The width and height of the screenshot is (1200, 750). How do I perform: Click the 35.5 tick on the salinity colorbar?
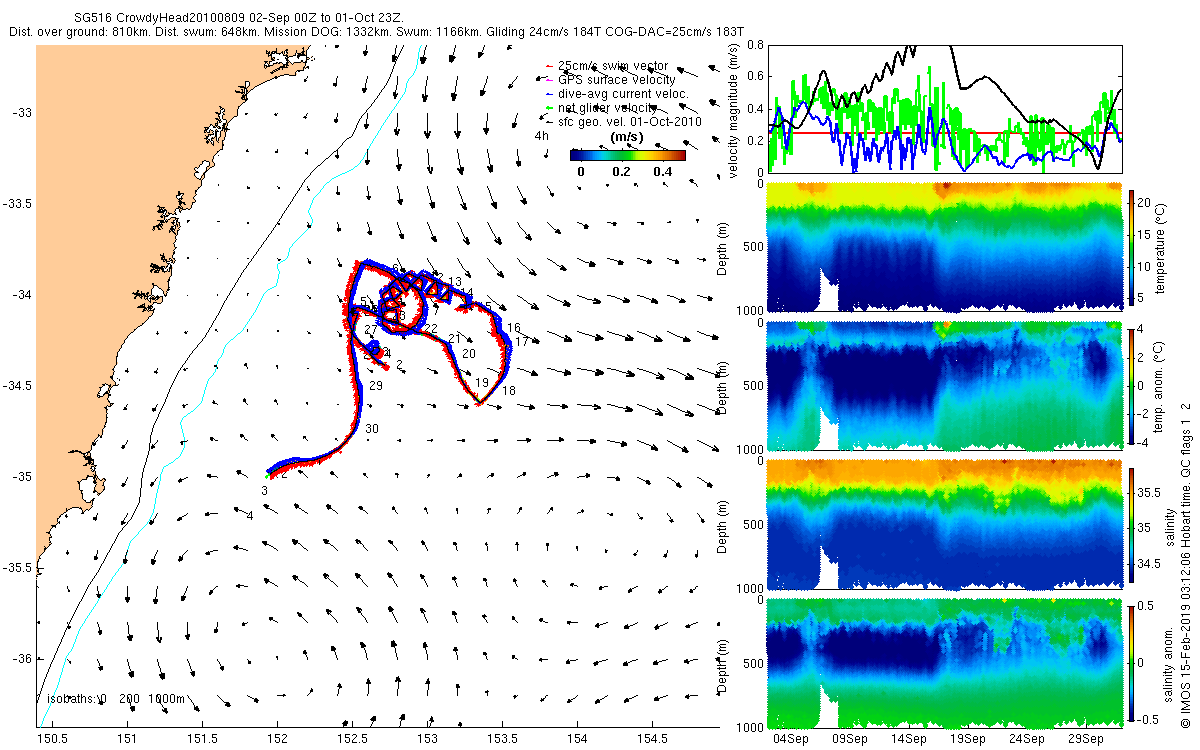point(1148,493)
